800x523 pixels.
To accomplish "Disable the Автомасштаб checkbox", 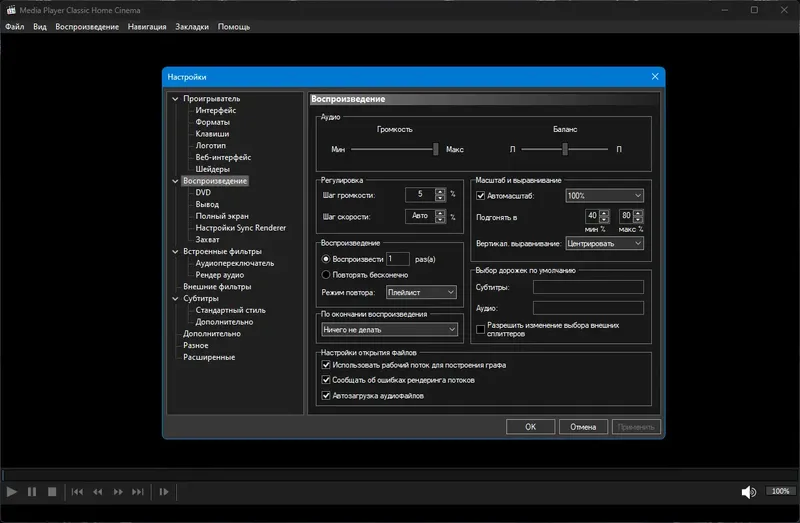I will (x=479, y=196).
